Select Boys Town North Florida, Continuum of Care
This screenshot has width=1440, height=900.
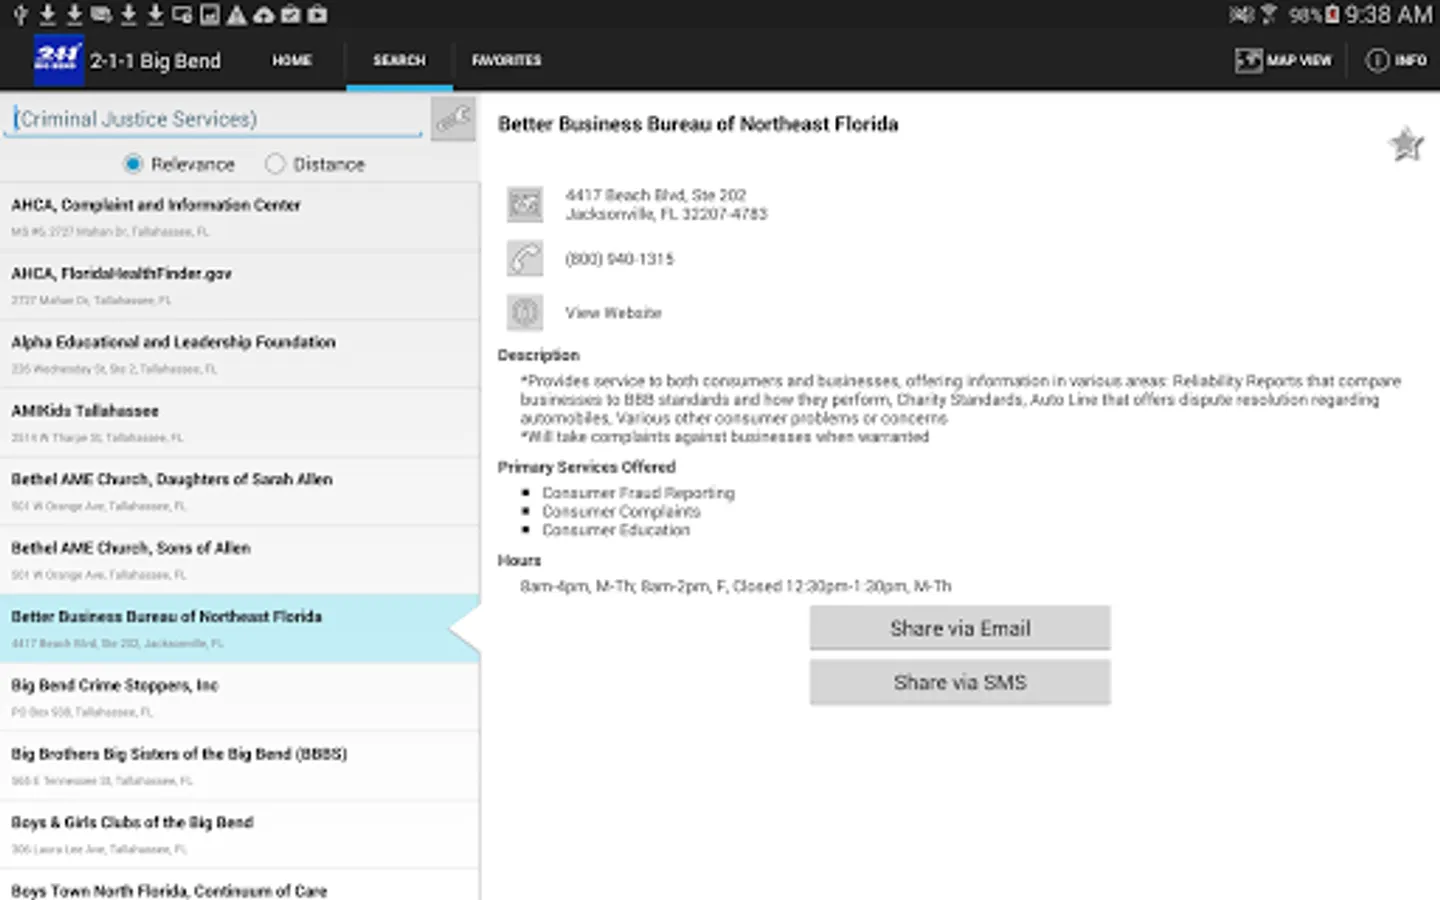coord(240,886)
